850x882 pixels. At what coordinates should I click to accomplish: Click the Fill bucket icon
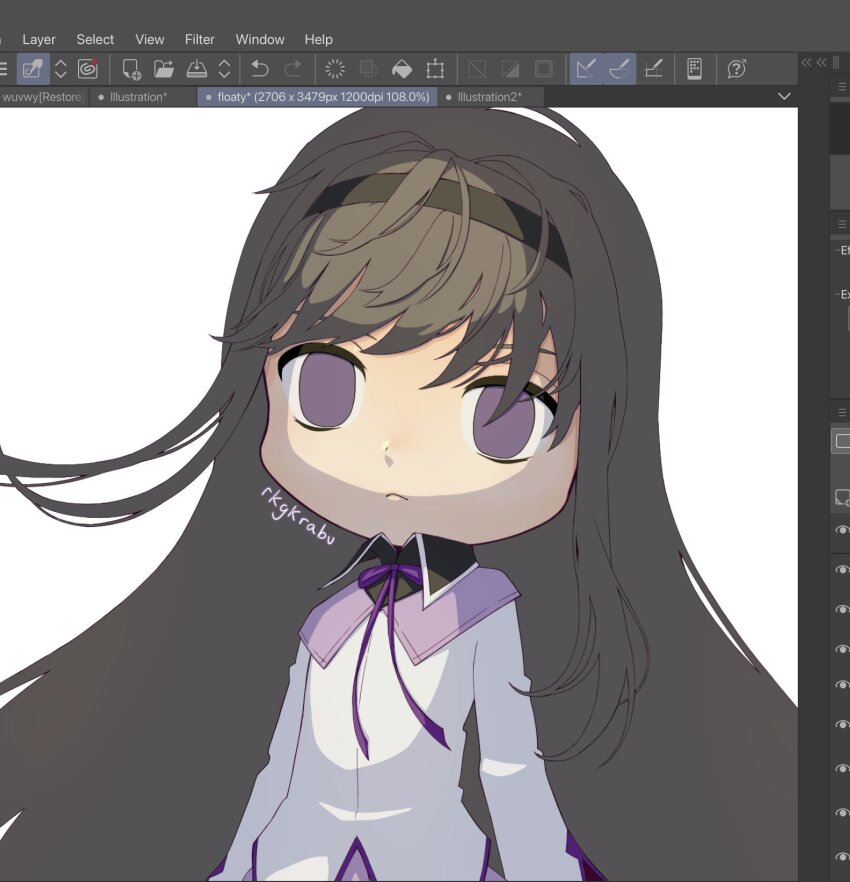click(402, 69)
